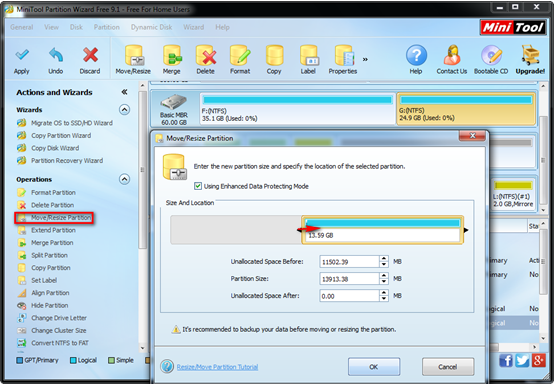Choose Format Partition operation
Image resolution: width=554 pixels, height=384 pixels.
point(53,193)
